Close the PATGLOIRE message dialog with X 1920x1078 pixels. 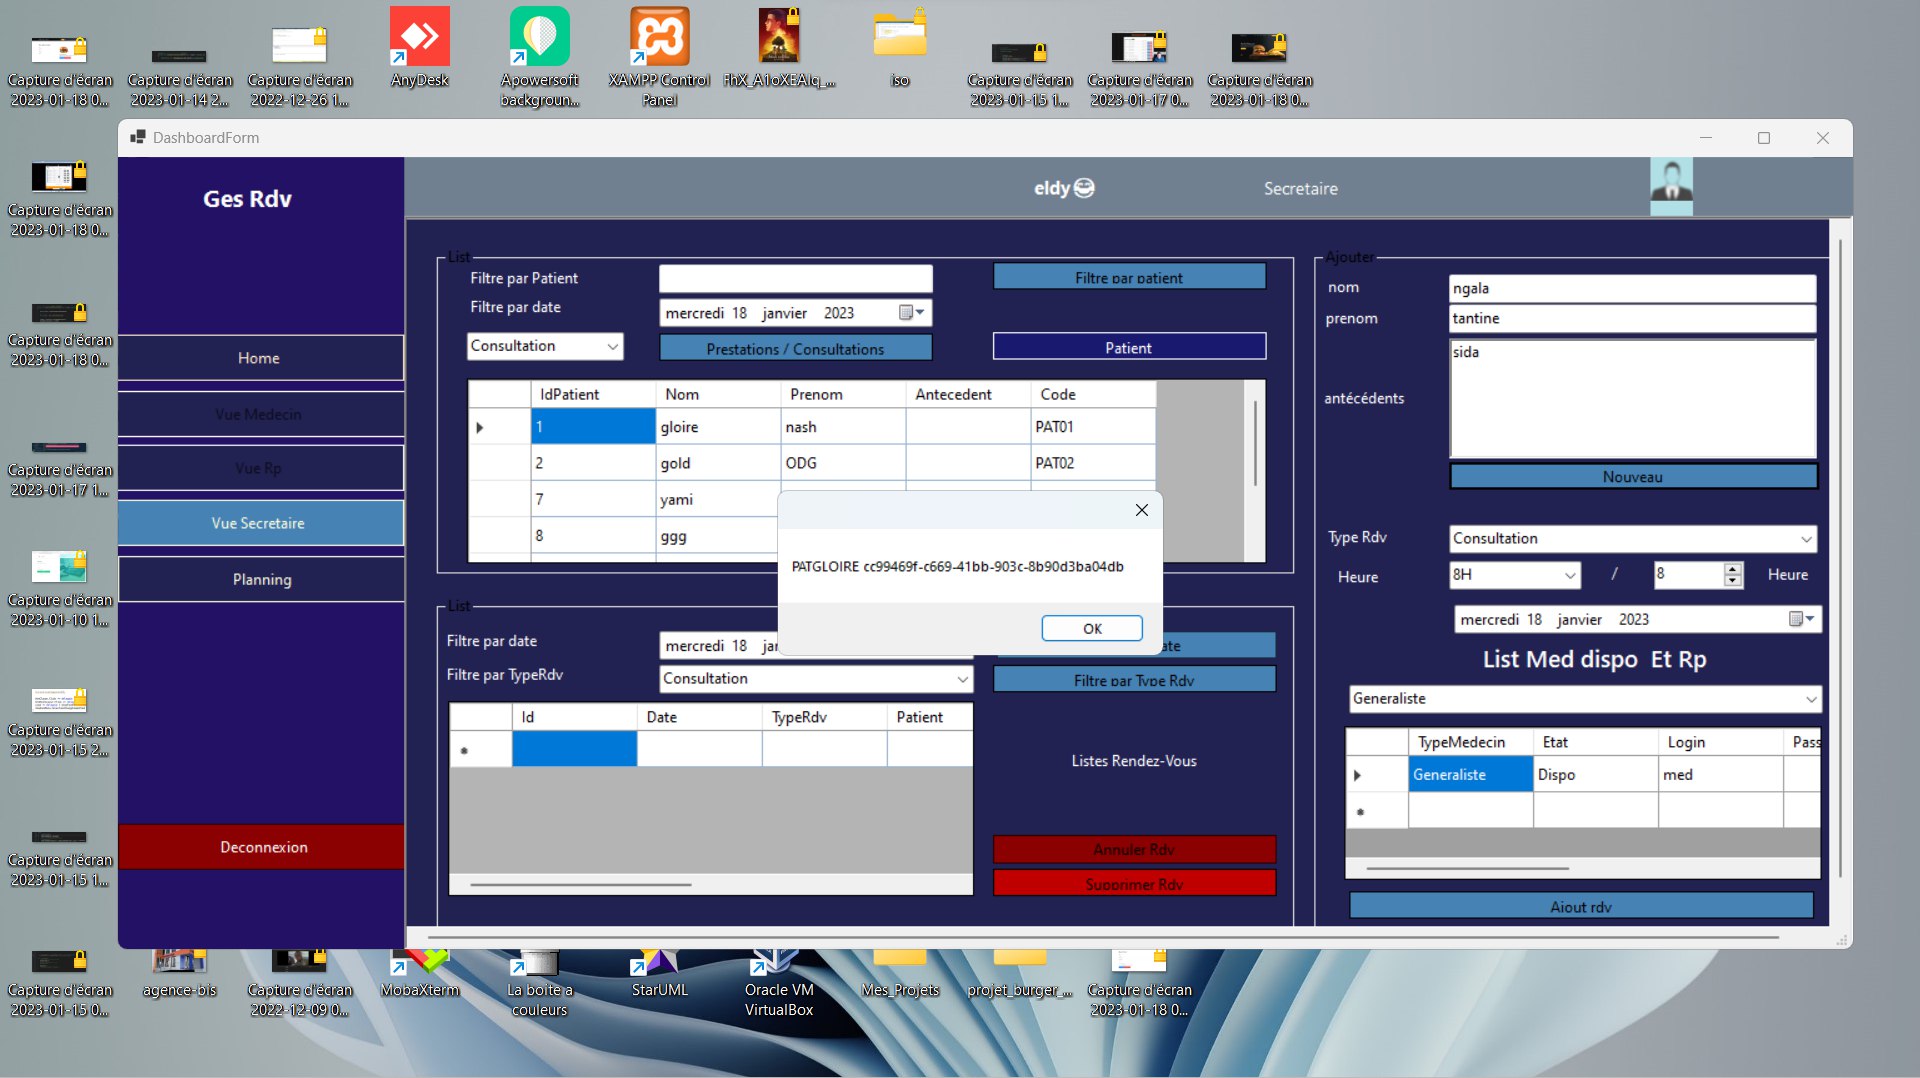1141,510
